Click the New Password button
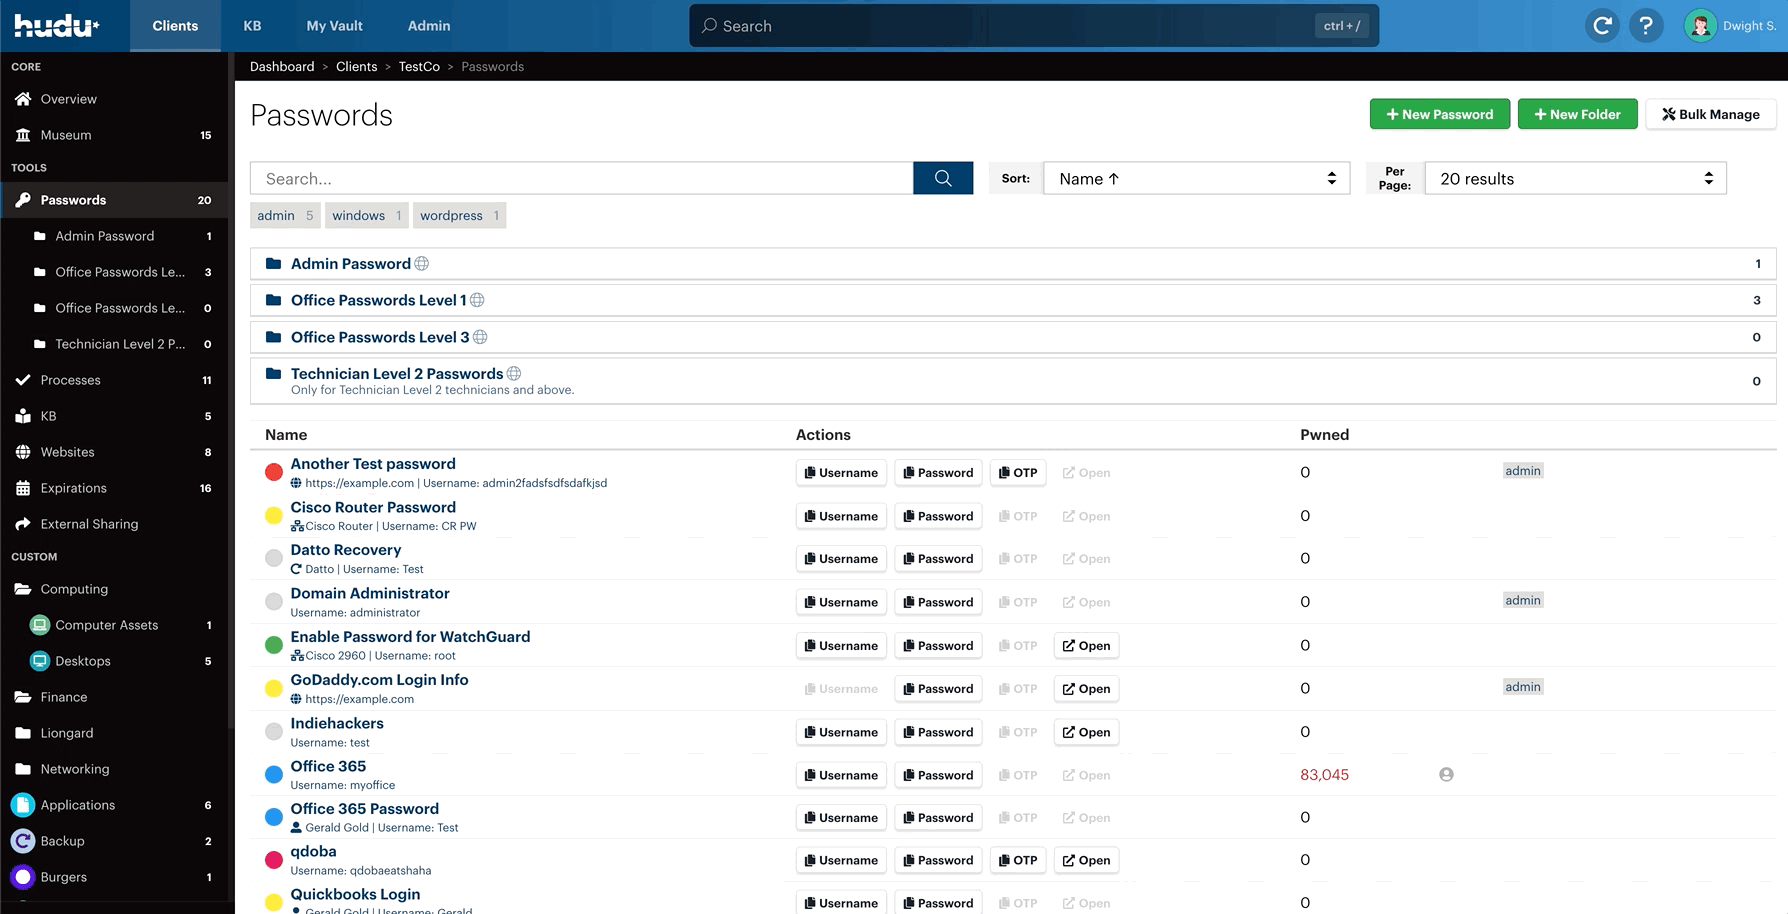Screen dimensions: 1788x914 [x=1440, y=114]
